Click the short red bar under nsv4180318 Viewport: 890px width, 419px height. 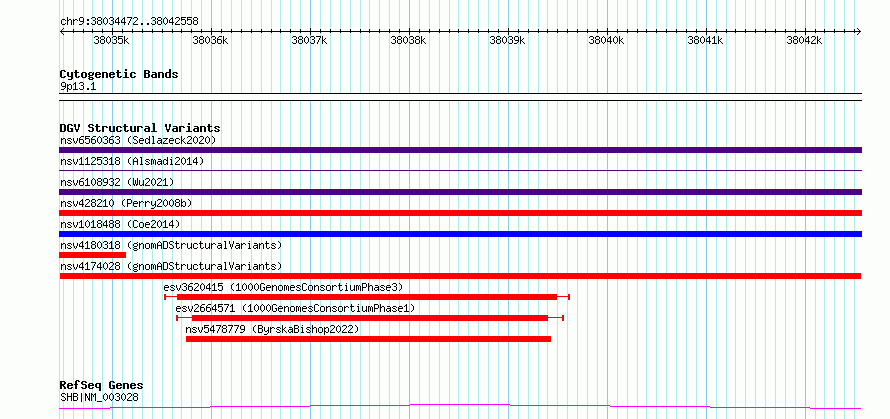[x=93, y=255]
